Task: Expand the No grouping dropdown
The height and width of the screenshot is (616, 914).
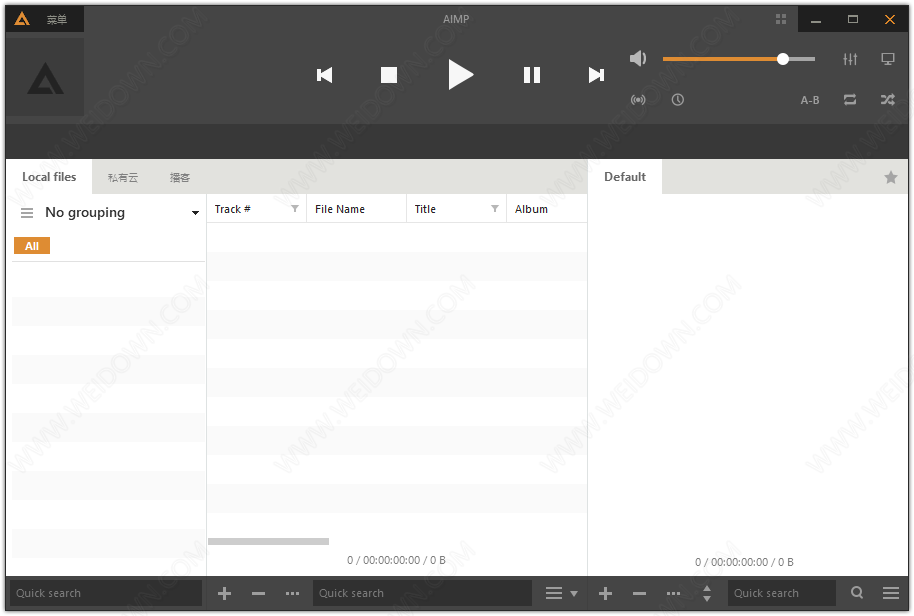Action: 195,213
